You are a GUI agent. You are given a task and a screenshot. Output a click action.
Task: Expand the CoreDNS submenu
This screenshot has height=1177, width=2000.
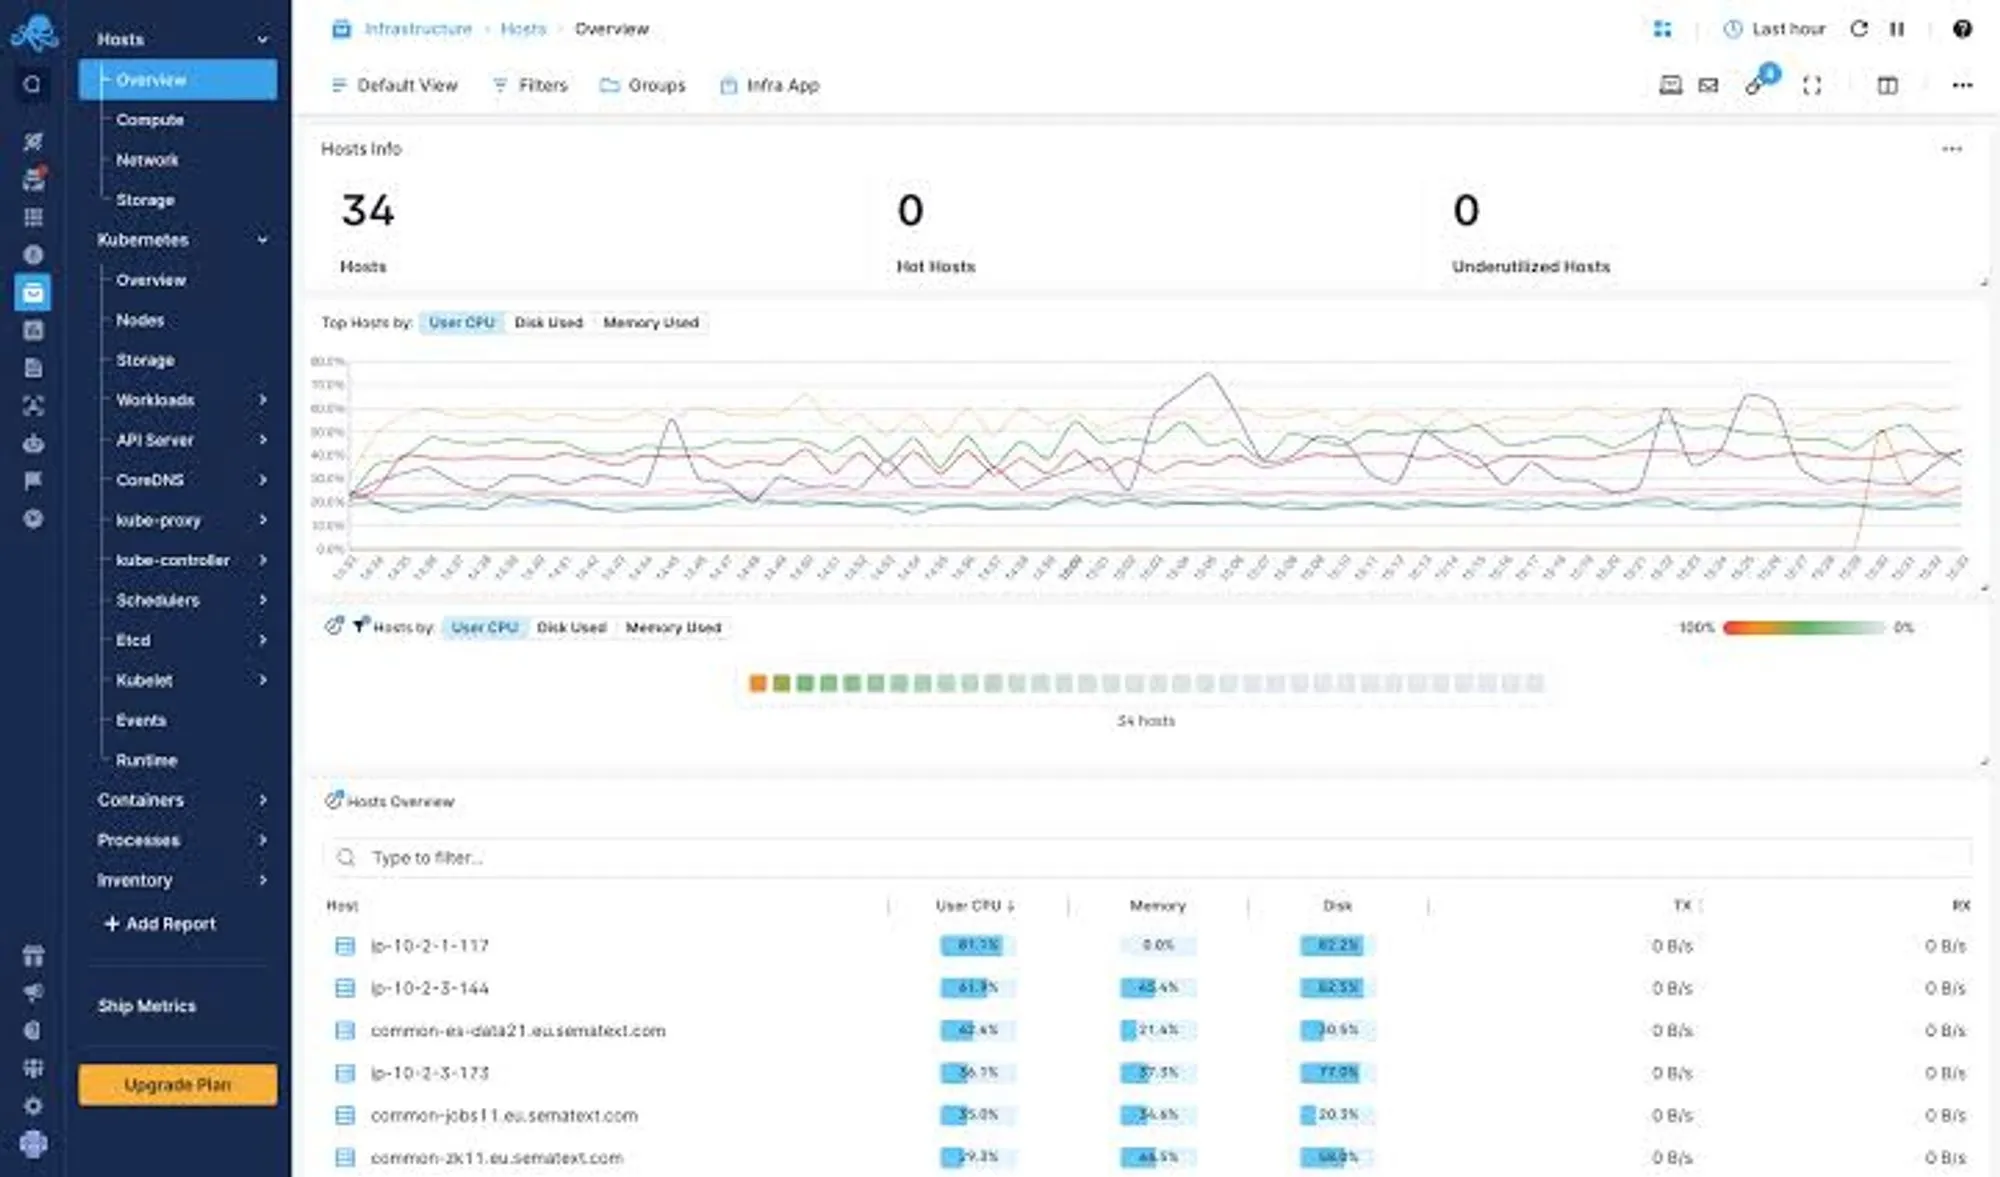(262, 480)
